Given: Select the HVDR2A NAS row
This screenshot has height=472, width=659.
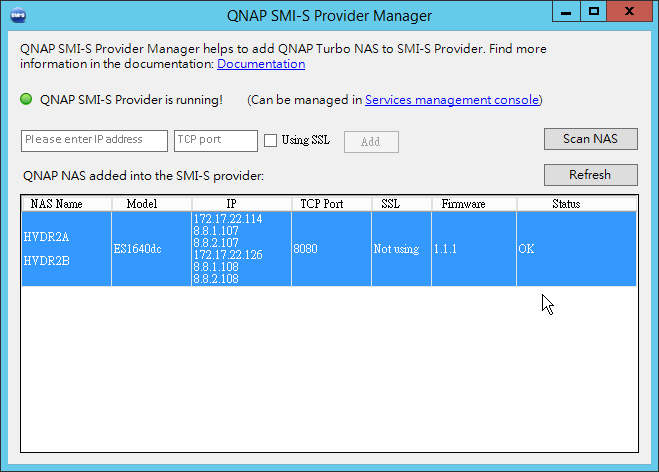Looking at the screenshot, I should [x=45, y=238].
